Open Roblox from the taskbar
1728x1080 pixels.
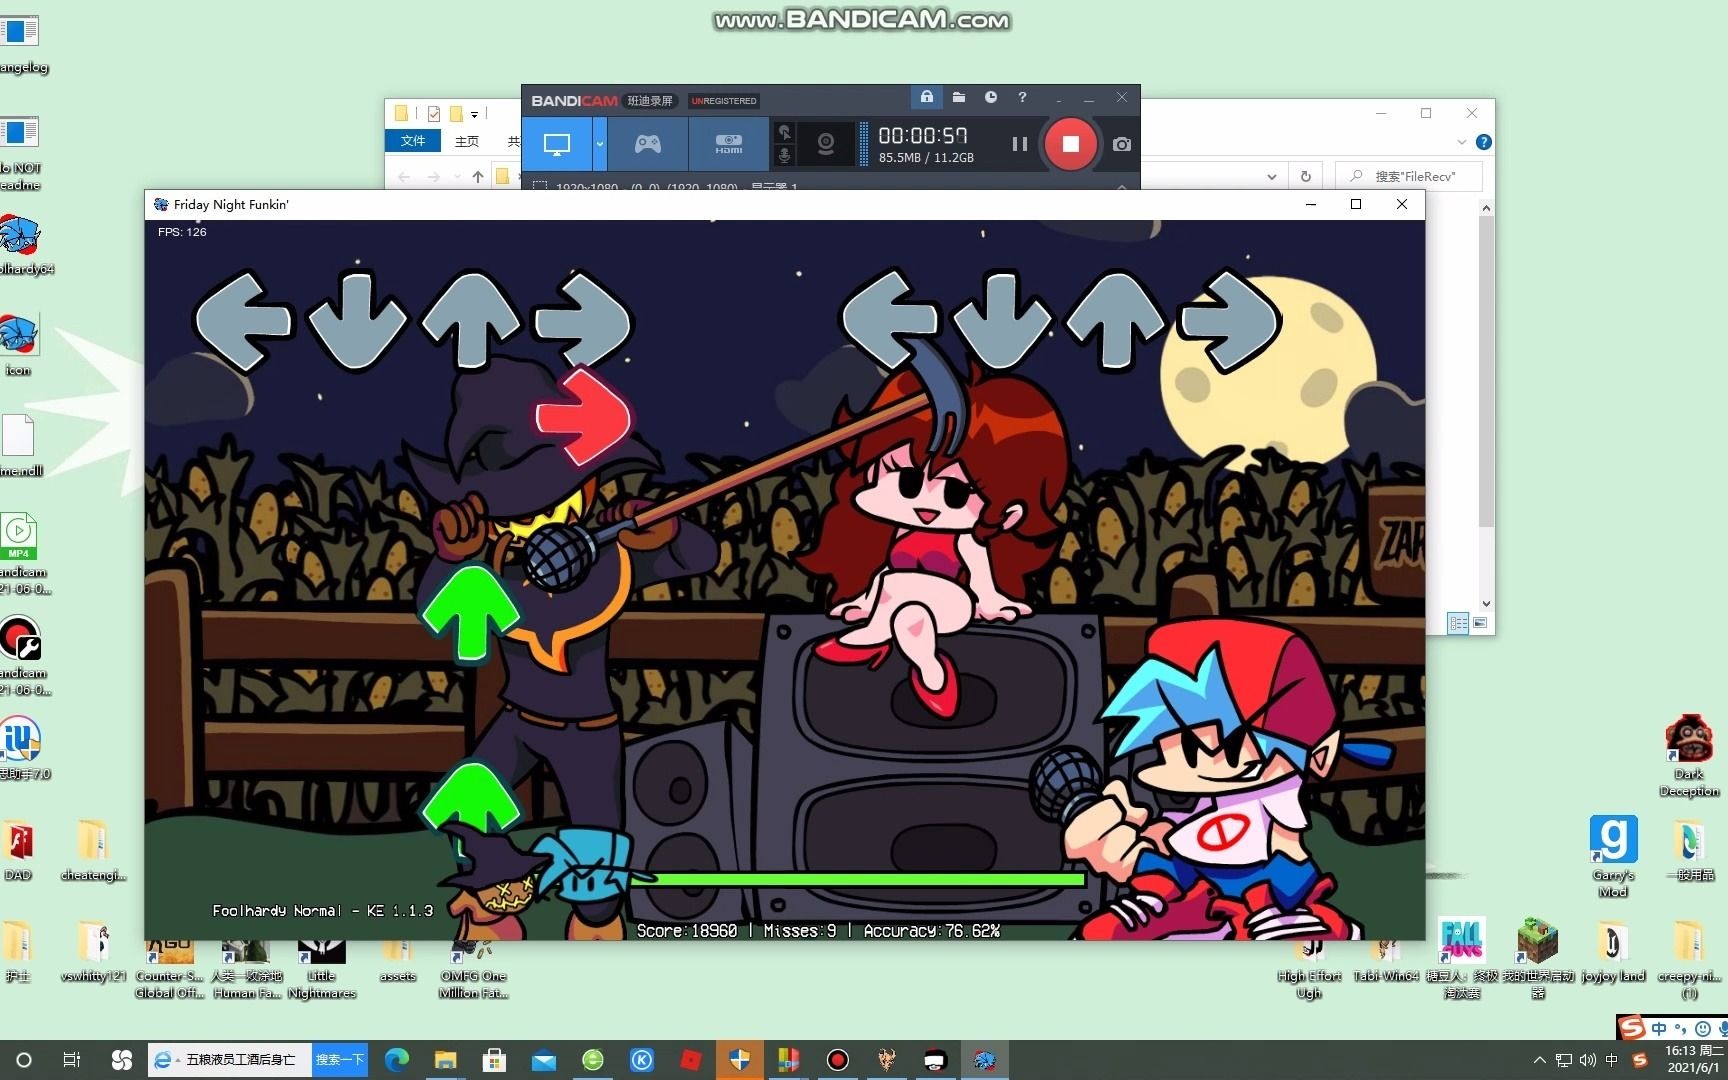tap(691, 1060)
